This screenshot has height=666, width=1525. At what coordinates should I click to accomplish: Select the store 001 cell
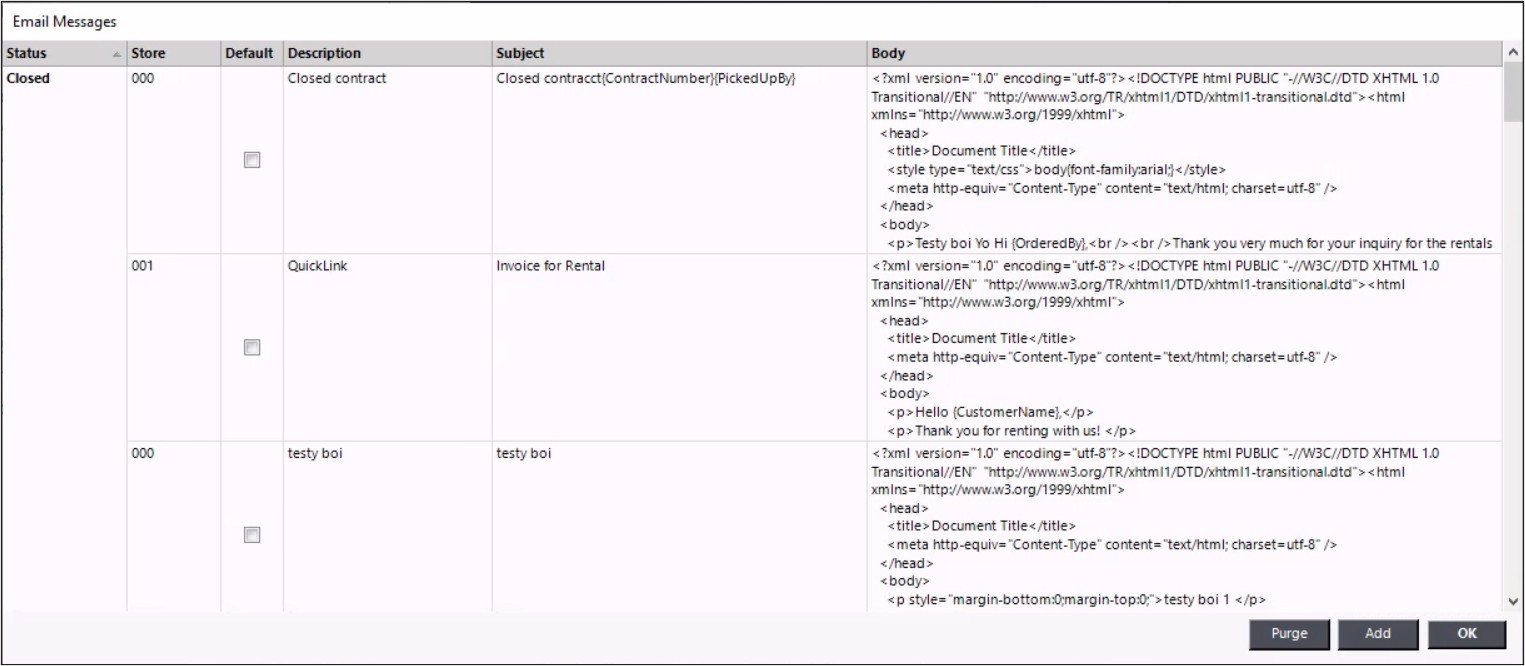tap(143, 266)
